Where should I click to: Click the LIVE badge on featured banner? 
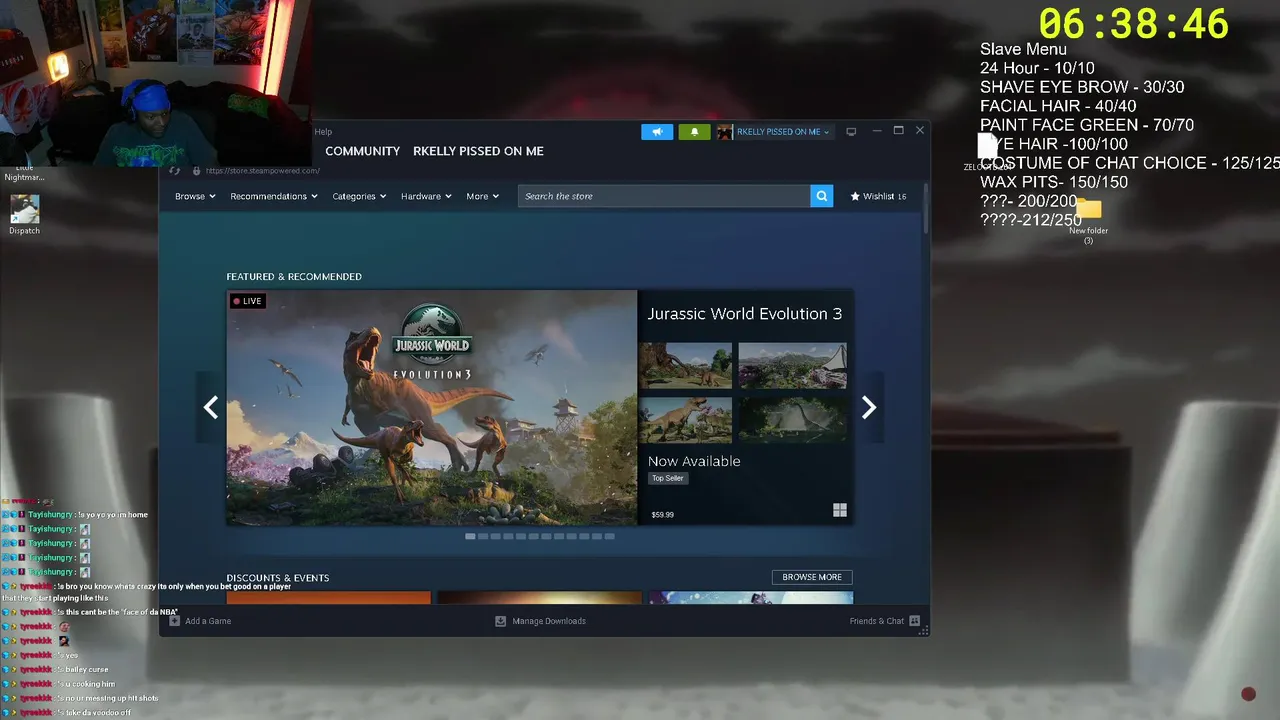point(247,301)
